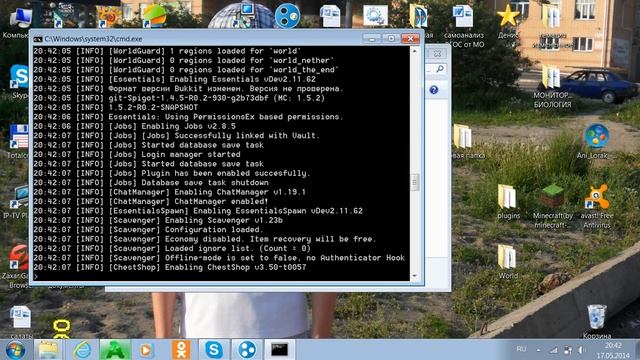Open the IP-TV Player desktop shortcut
The image size is (640, 360).
tap(20, 197)
